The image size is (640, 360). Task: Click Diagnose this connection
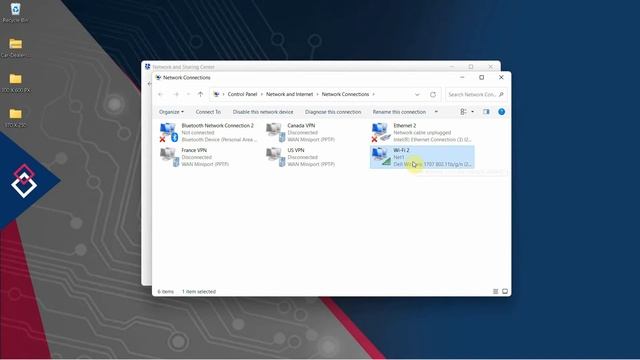point(333,111)
